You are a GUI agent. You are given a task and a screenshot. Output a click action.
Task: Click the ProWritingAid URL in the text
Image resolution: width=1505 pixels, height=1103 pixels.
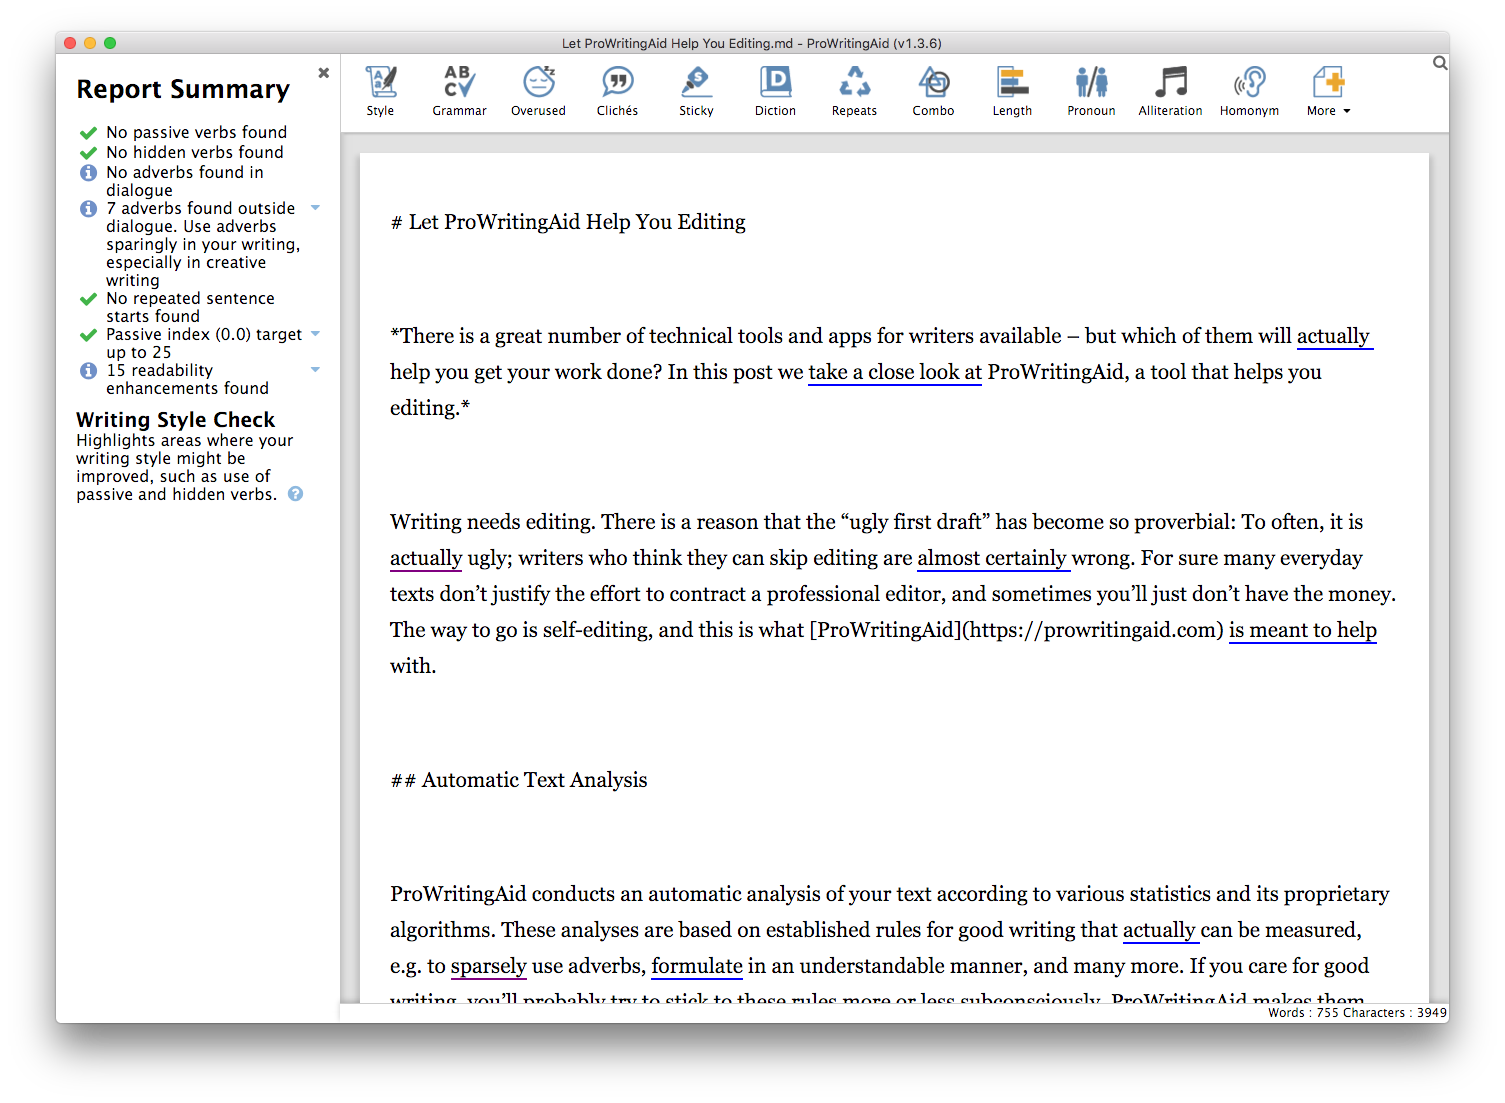click(1093, 630)
